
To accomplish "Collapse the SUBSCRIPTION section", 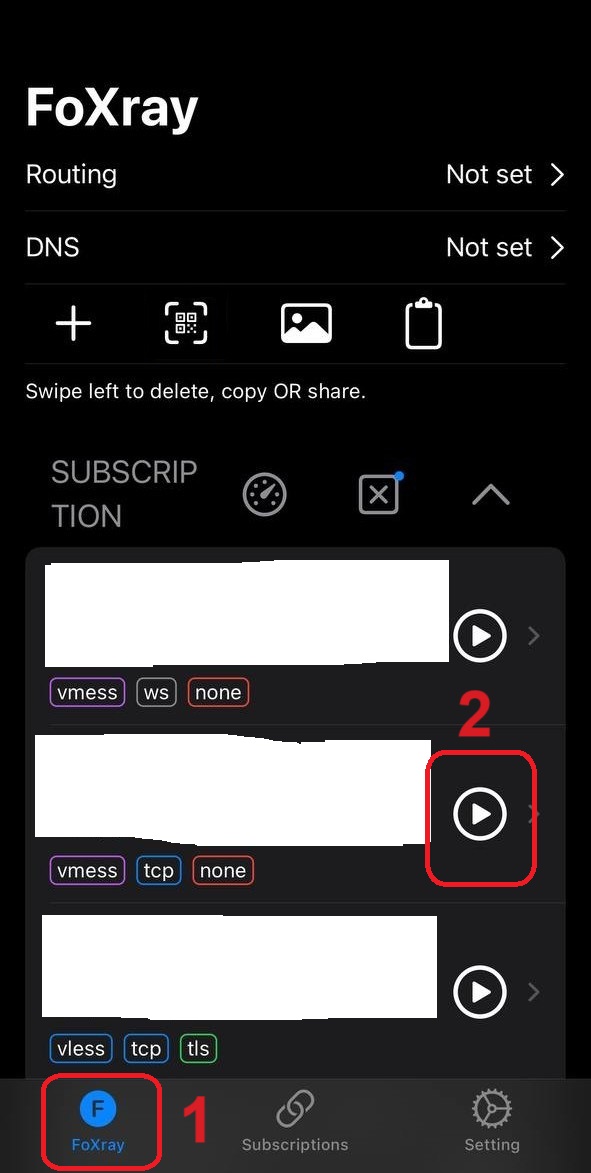I will click(491, 494).
